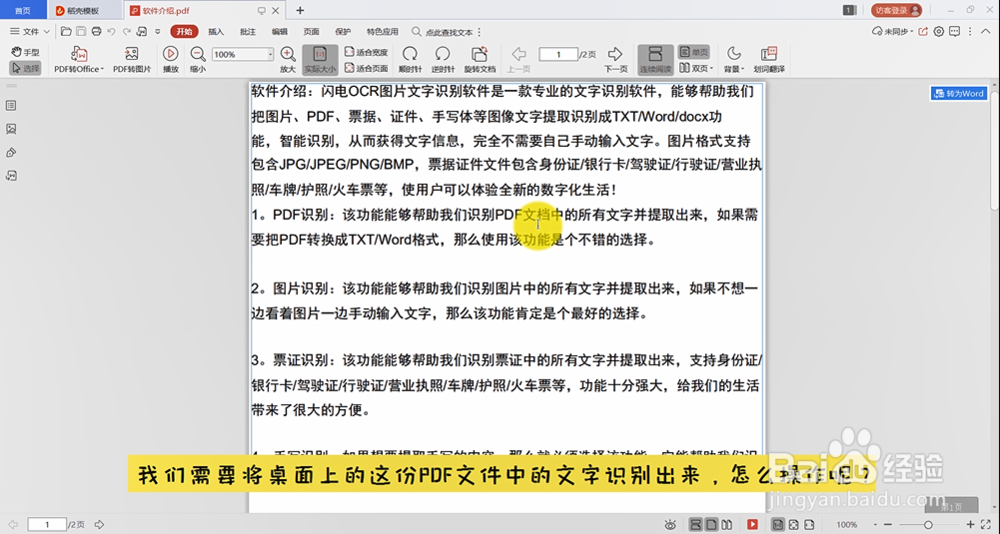The image size is (1000, 534).
Task: Fit whole page 适合页面
Action: click(x=367, y=68)
